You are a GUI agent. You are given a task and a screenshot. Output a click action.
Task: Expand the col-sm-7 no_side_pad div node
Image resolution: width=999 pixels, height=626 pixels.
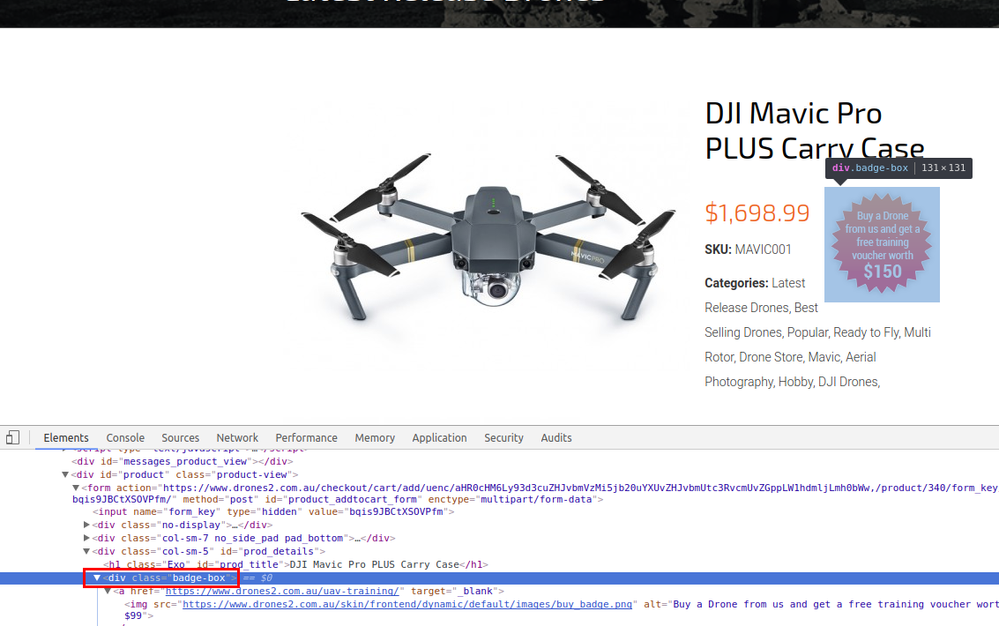pos(87,538)
